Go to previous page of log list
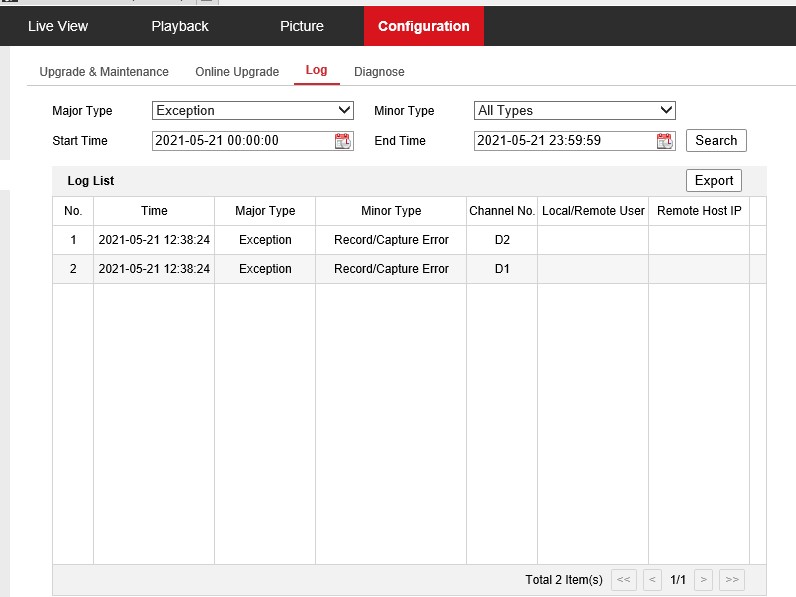796x597 pixels. coord(652,580)
